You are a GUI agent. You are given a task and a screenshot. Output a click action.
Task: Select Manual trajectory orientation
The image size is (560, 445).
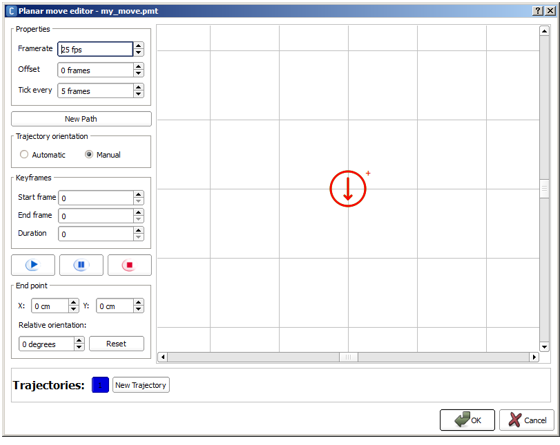tap(89, 154)
